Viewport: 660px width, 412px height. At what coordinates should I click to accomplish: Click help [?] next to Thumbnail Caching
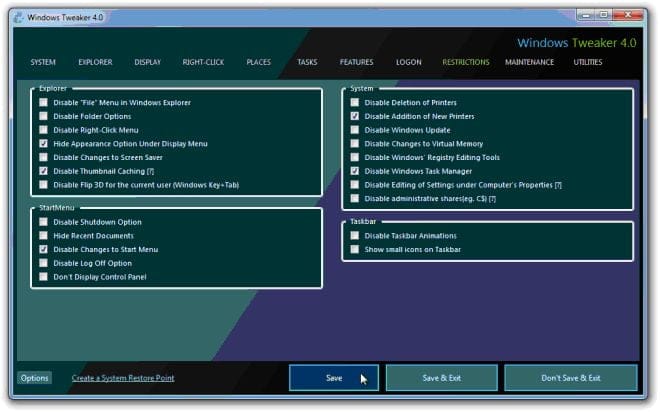[x=150, y=171]
